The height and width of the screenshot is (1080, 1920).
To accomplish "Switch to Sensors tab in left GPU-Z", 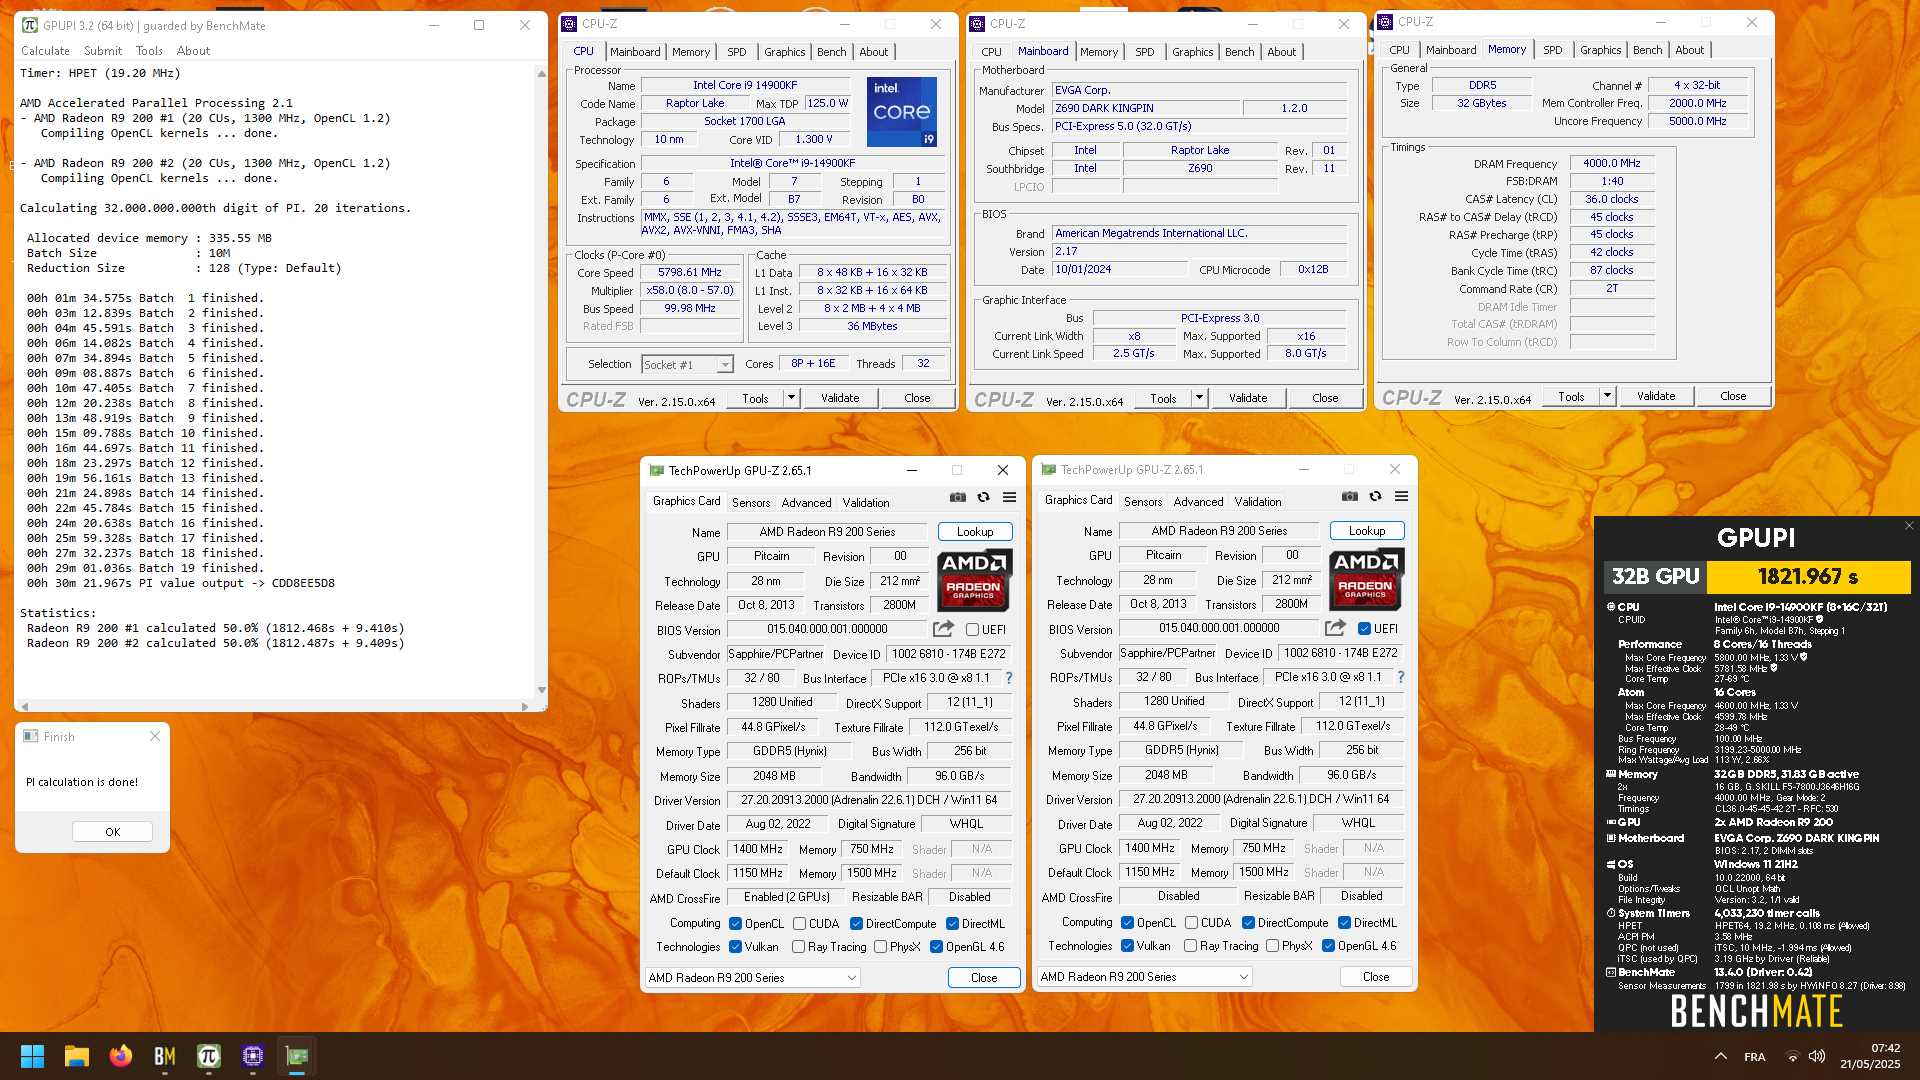I will pos(751,503).
